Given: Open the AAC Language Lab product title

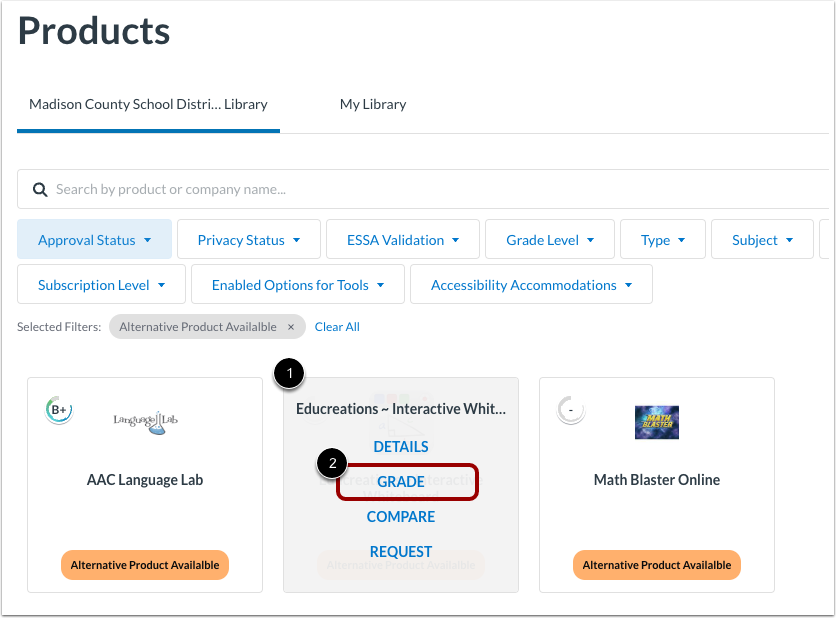Looking at the screenshot, I should [x=145, y=480].
